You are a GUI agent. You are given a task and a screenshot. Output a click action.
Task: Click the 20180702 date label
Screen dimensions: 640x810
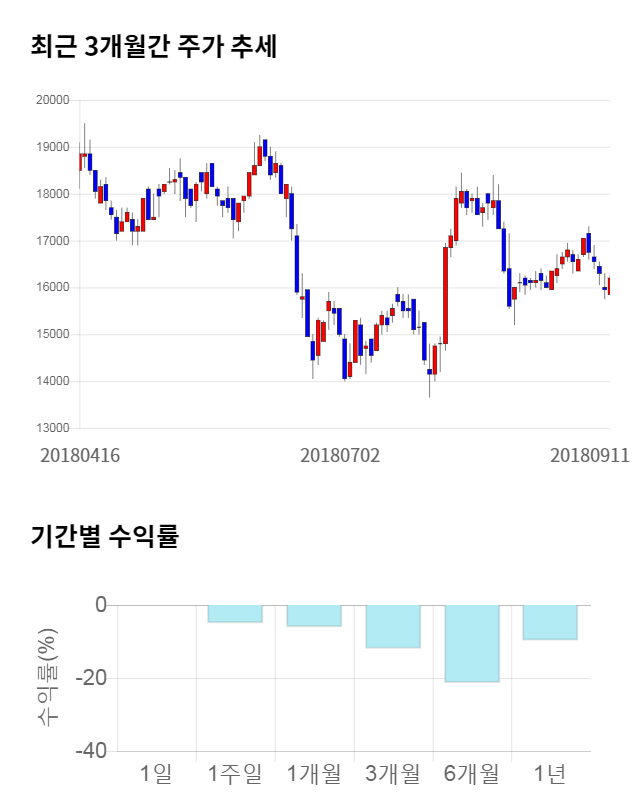pos(340,455)
